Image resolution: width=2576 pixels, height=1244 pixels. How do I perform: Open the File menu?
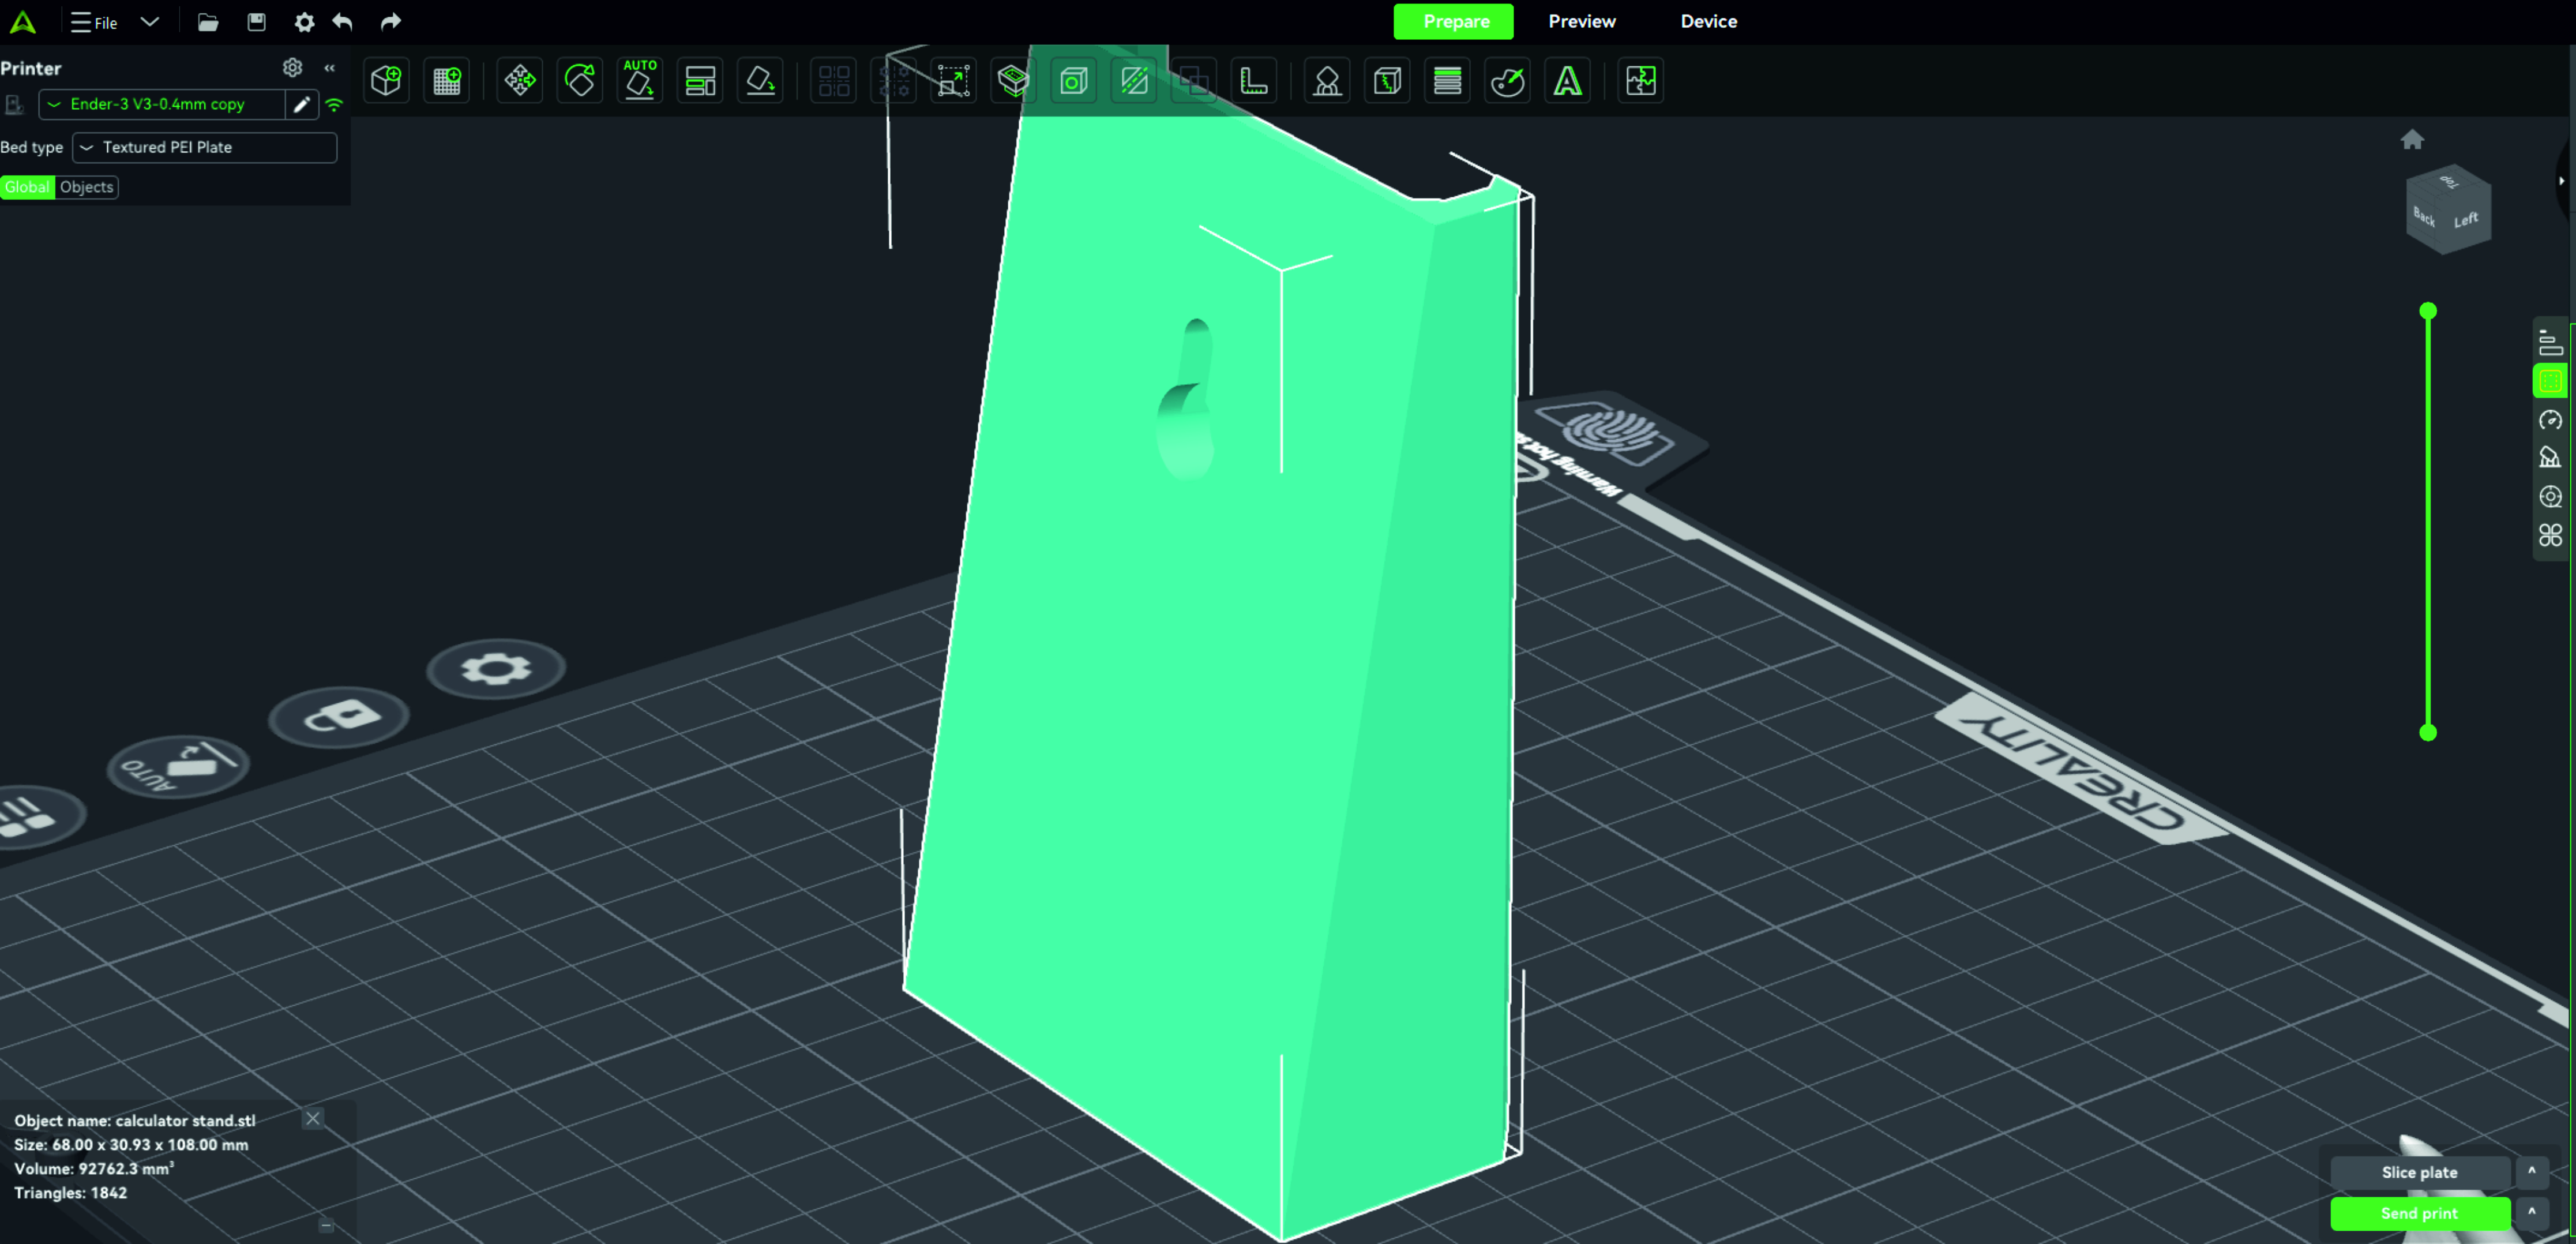(94, 22)
